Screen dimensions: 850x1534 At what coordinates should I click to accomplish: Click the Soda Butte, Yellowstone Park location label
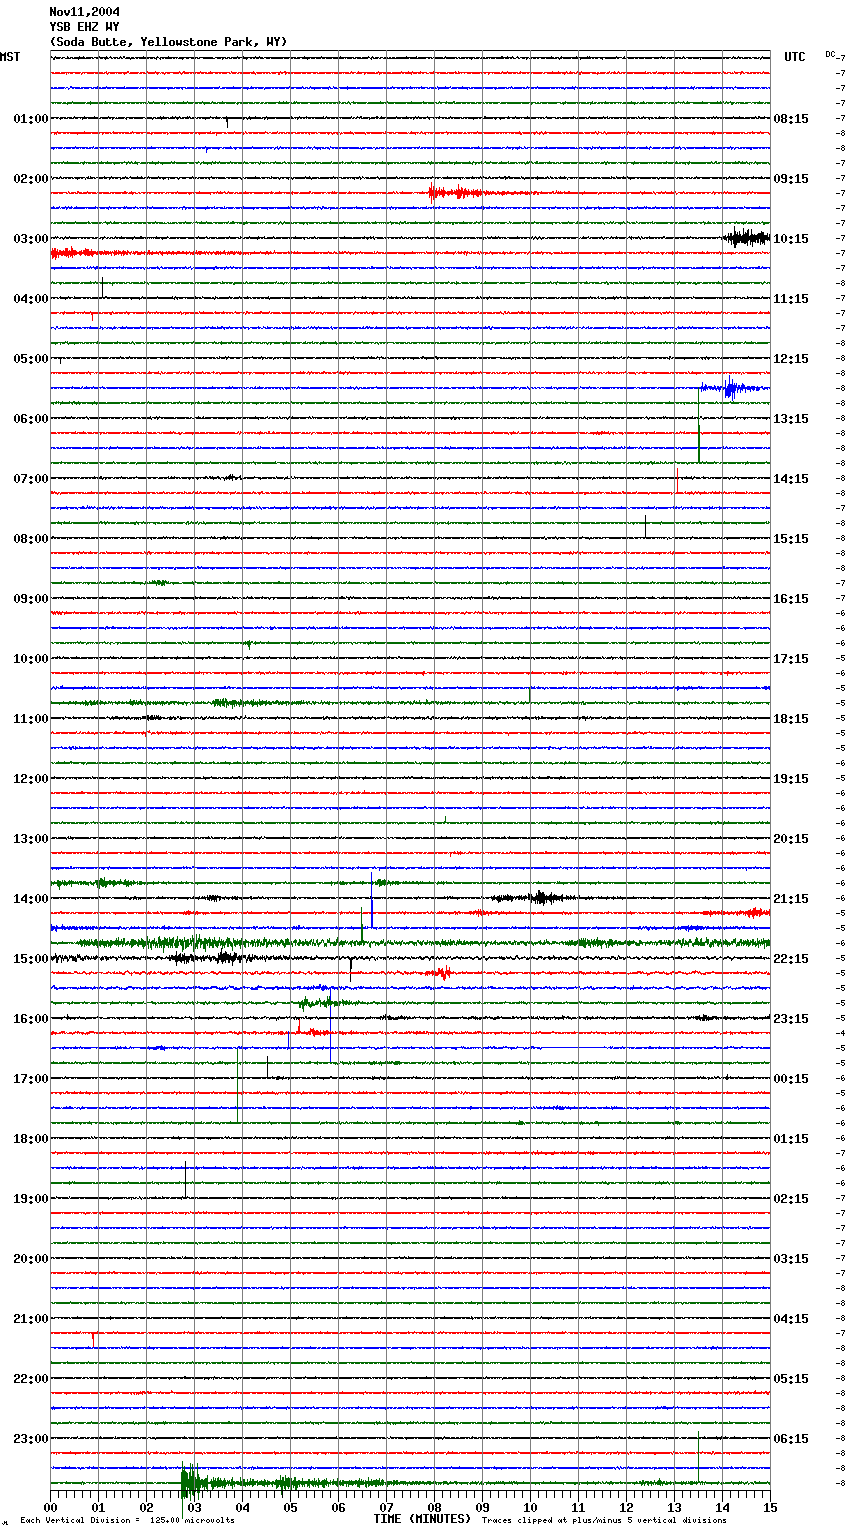(x=169, y=42)
